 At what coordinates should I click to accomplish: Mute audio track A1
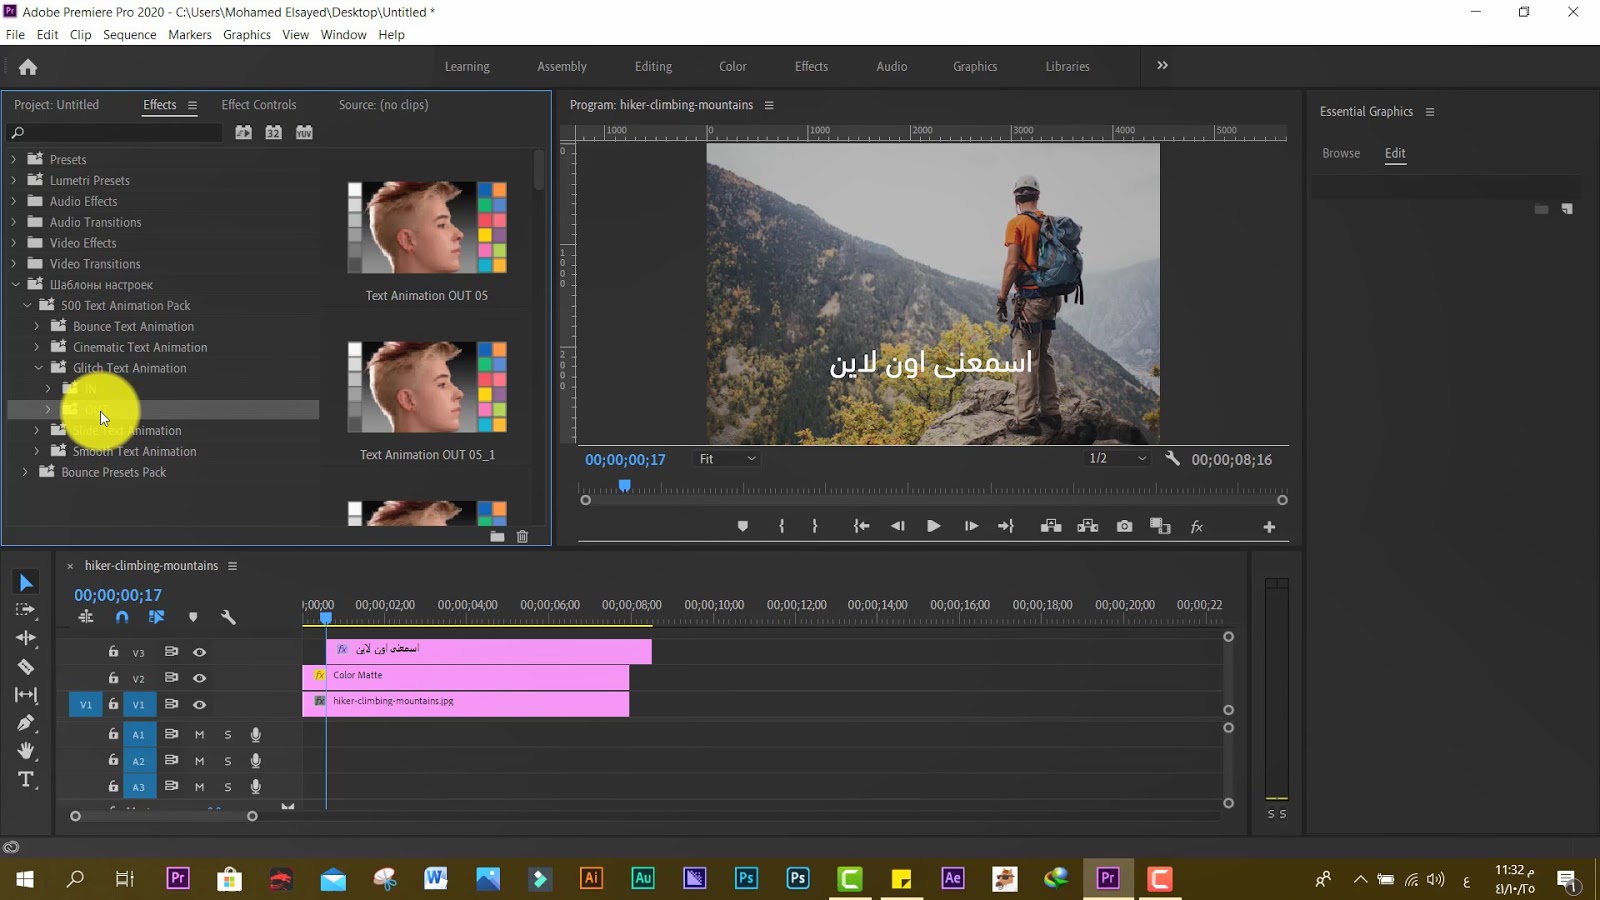200,734
